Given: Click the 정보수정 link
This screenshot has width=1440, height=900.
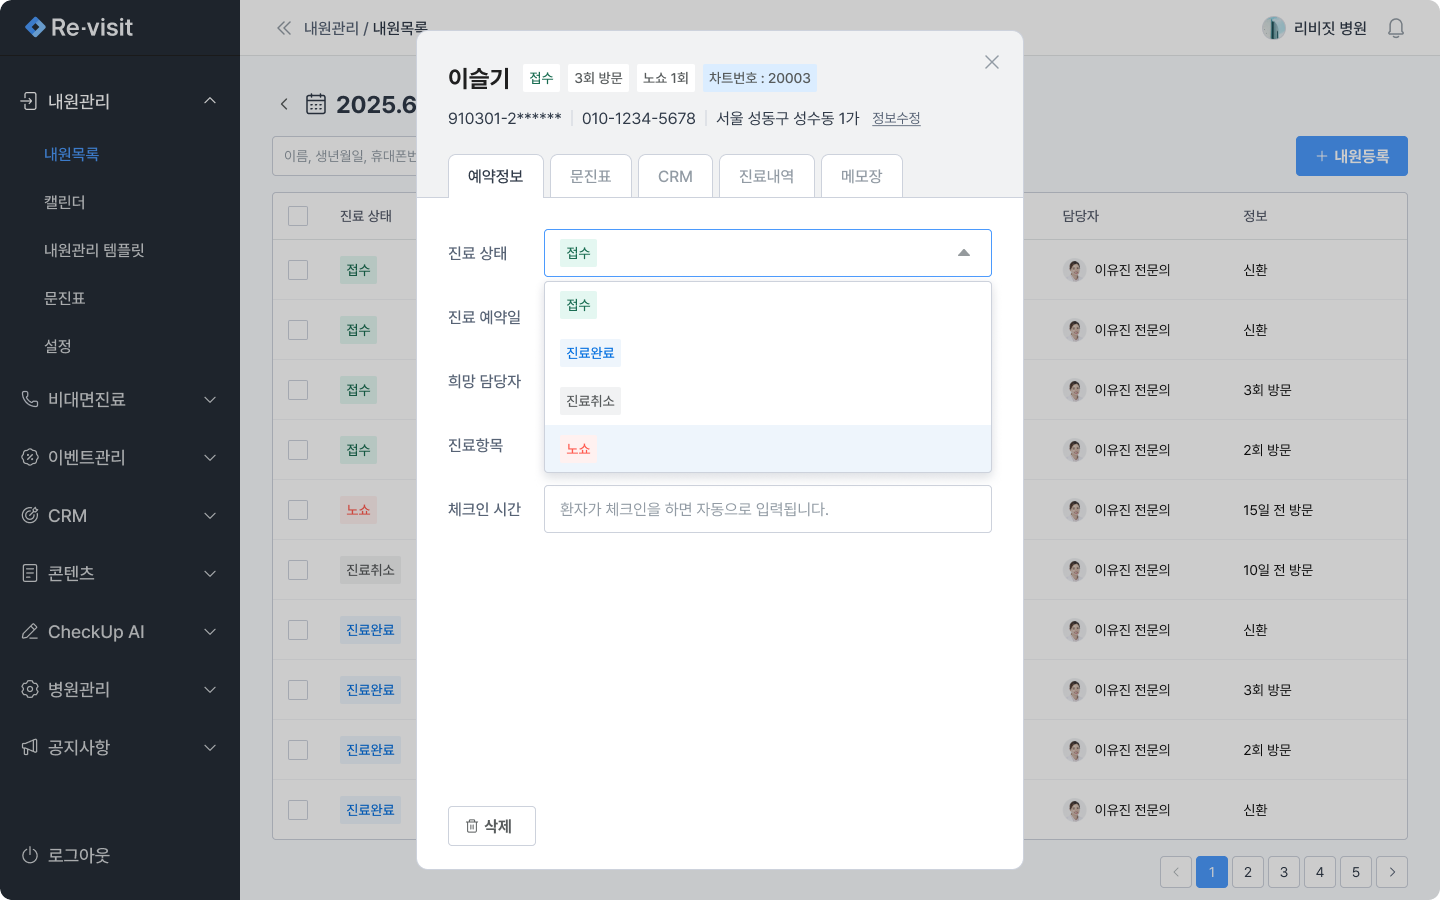Looking at the screenshot, I should point(896,118).
